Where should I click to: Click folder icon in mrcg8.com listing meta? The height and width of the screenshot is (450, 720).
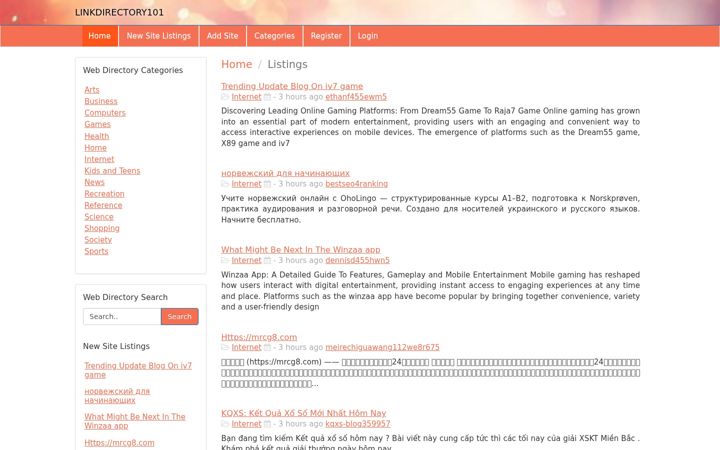225,347
